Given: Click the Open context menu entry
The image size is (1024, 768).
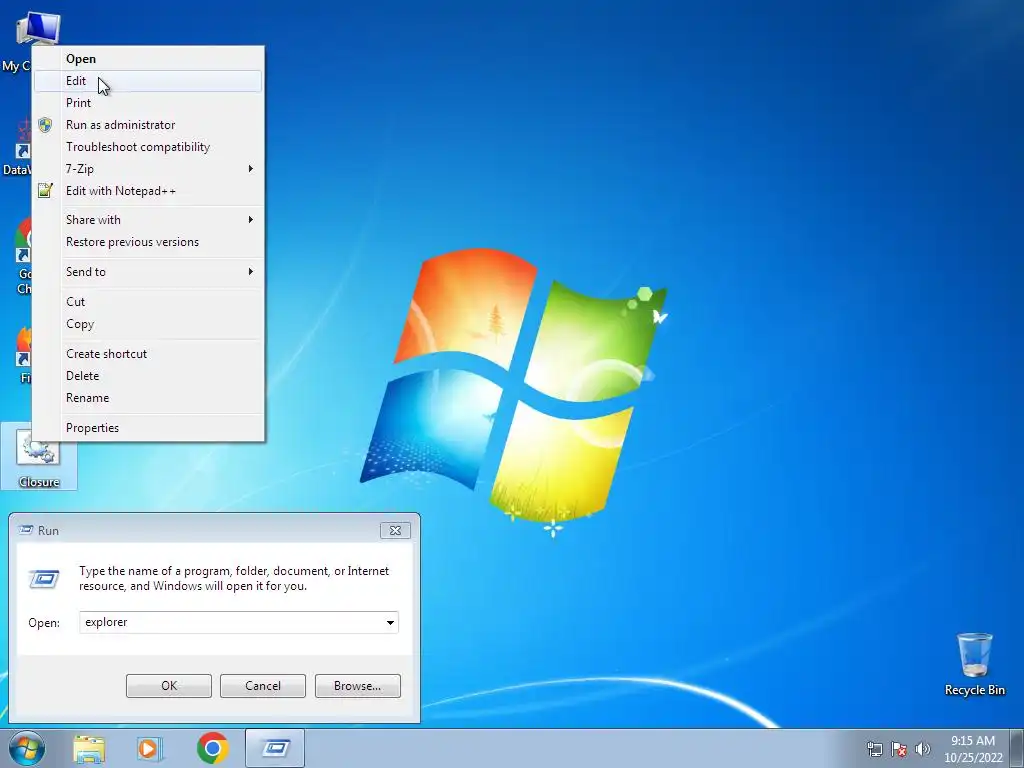Looking at the screenshot, I should tap(148, 59).
